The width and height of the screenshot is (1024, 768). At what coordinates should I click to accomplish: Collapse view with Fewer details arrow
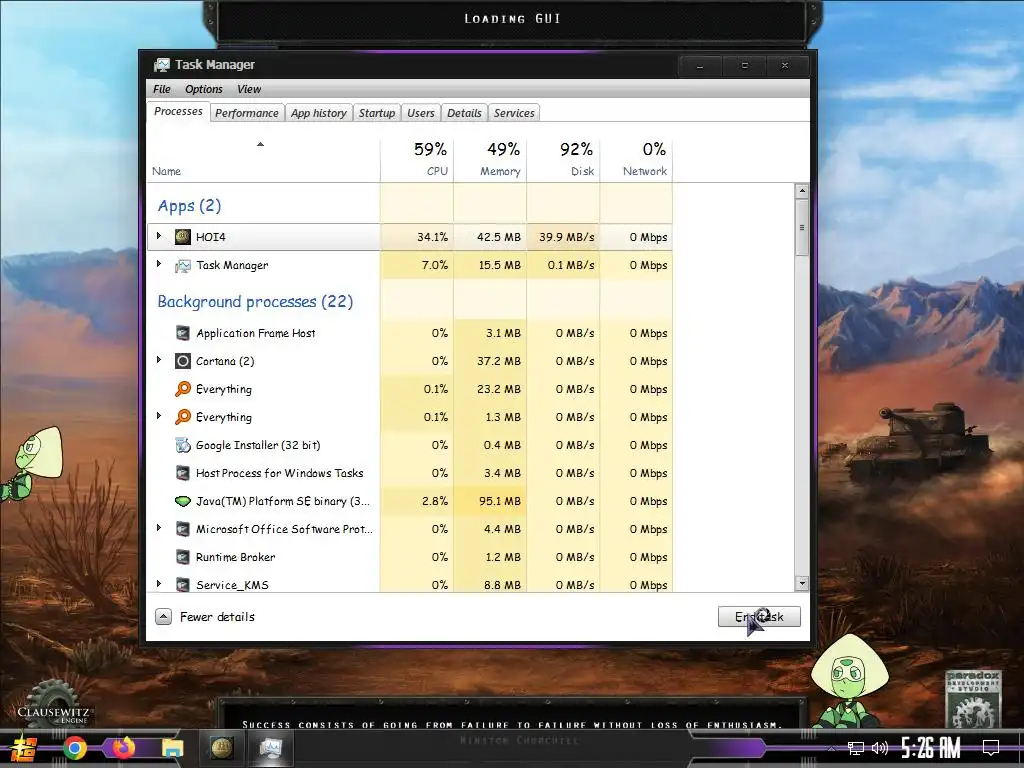coord(163,616)
